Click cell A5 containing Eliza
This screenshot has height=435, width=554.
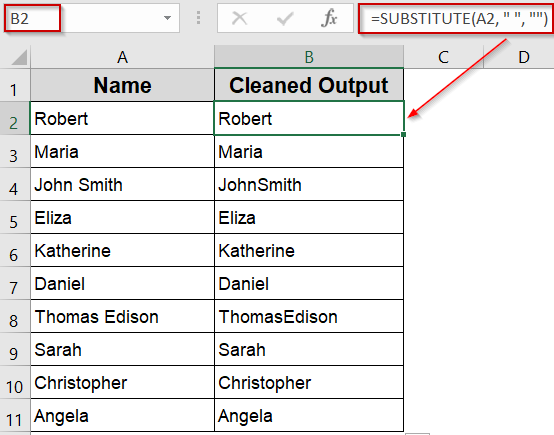pos(122,217)
